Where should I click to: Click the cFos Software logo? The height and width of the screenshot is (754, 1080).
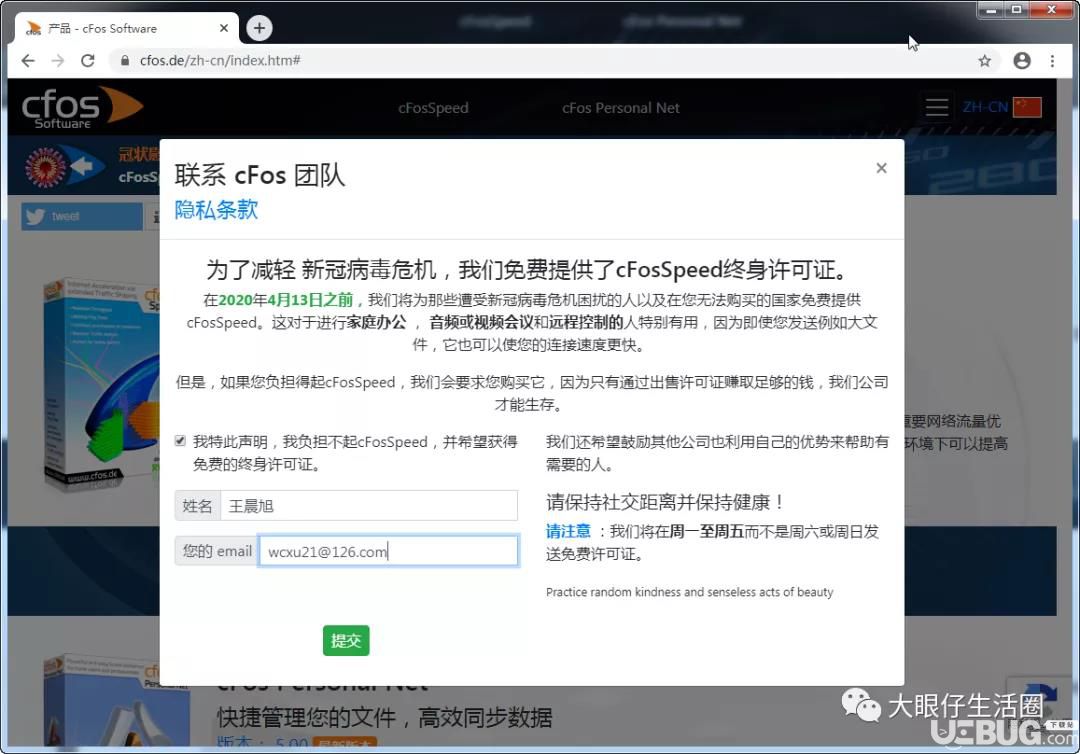click(x=82, y=107)
